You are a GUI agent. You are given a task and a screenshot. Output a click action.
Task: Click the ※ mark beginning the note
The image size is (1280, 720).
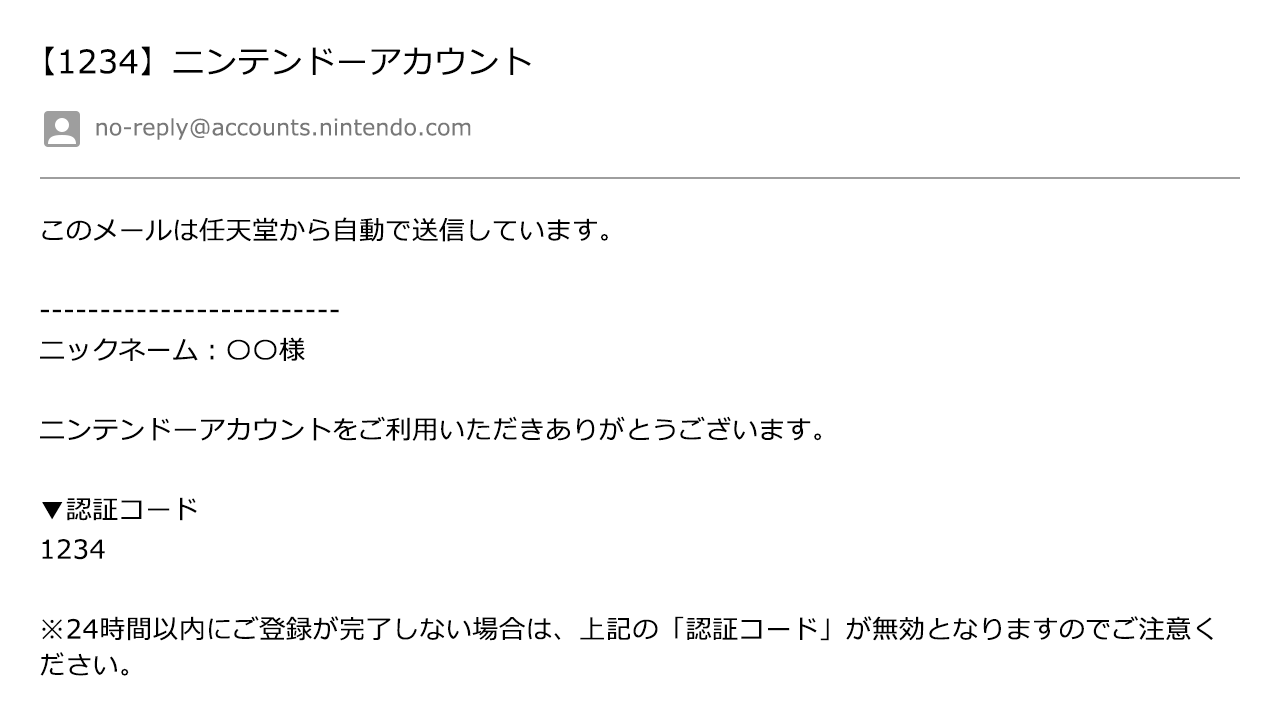[x=52, y=630]
